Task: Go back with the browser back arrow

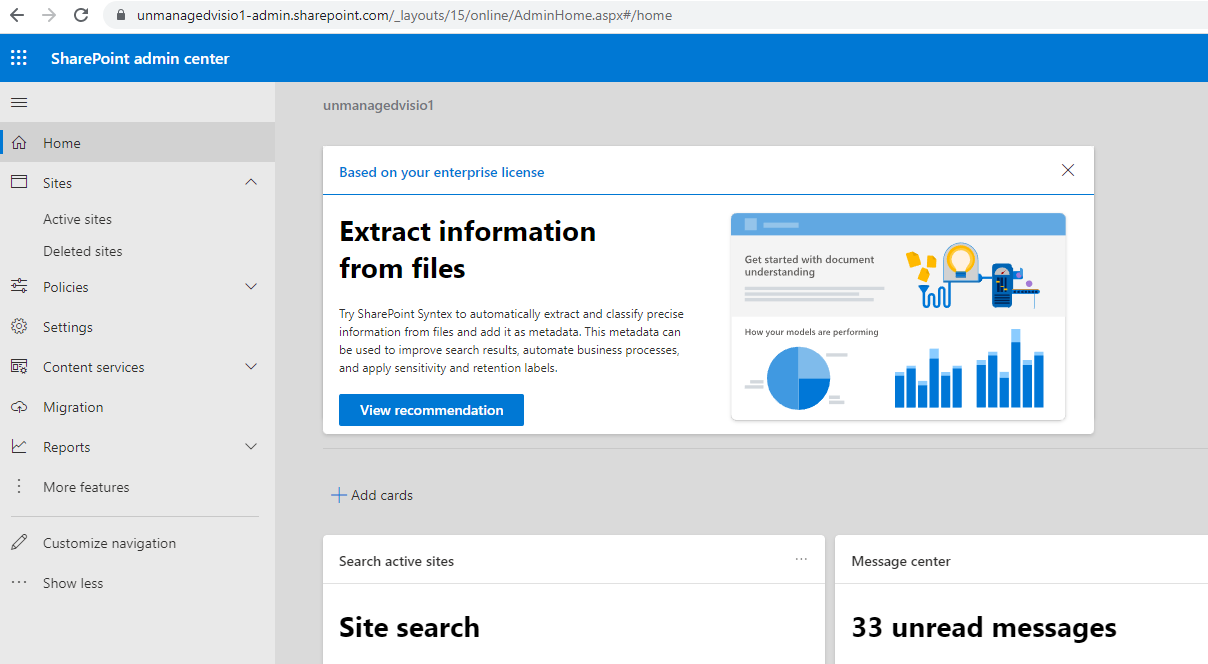Action: tap(16, 15)
